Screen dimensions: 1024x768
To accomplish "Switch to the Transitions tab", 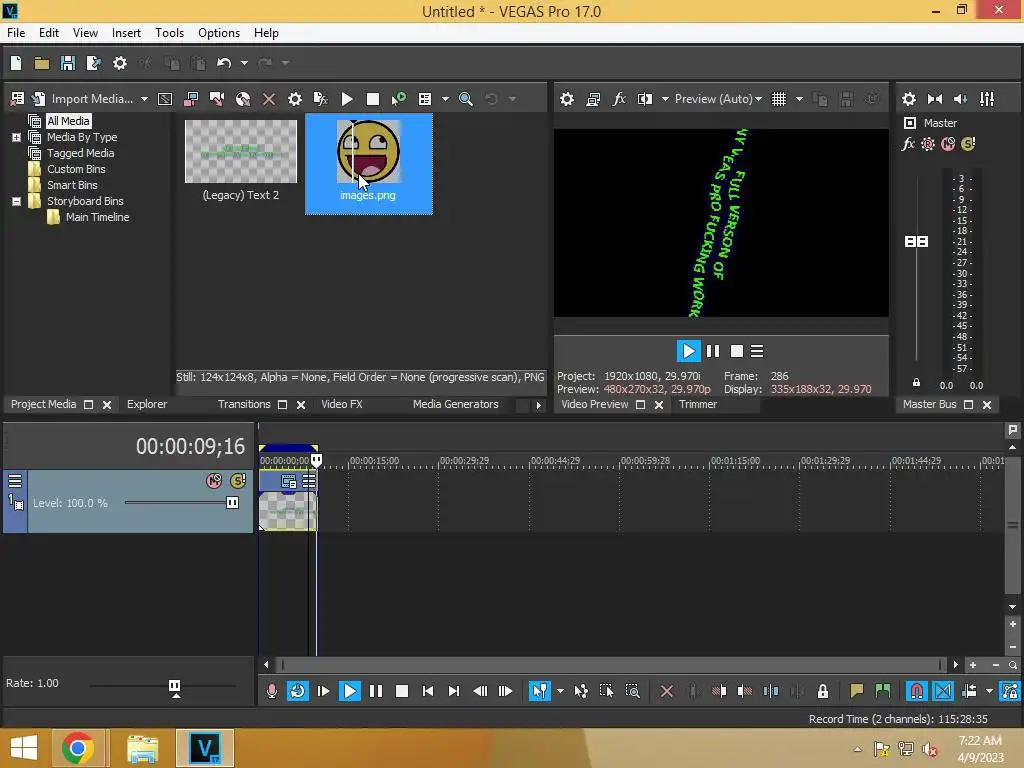I will pos(244,404).
